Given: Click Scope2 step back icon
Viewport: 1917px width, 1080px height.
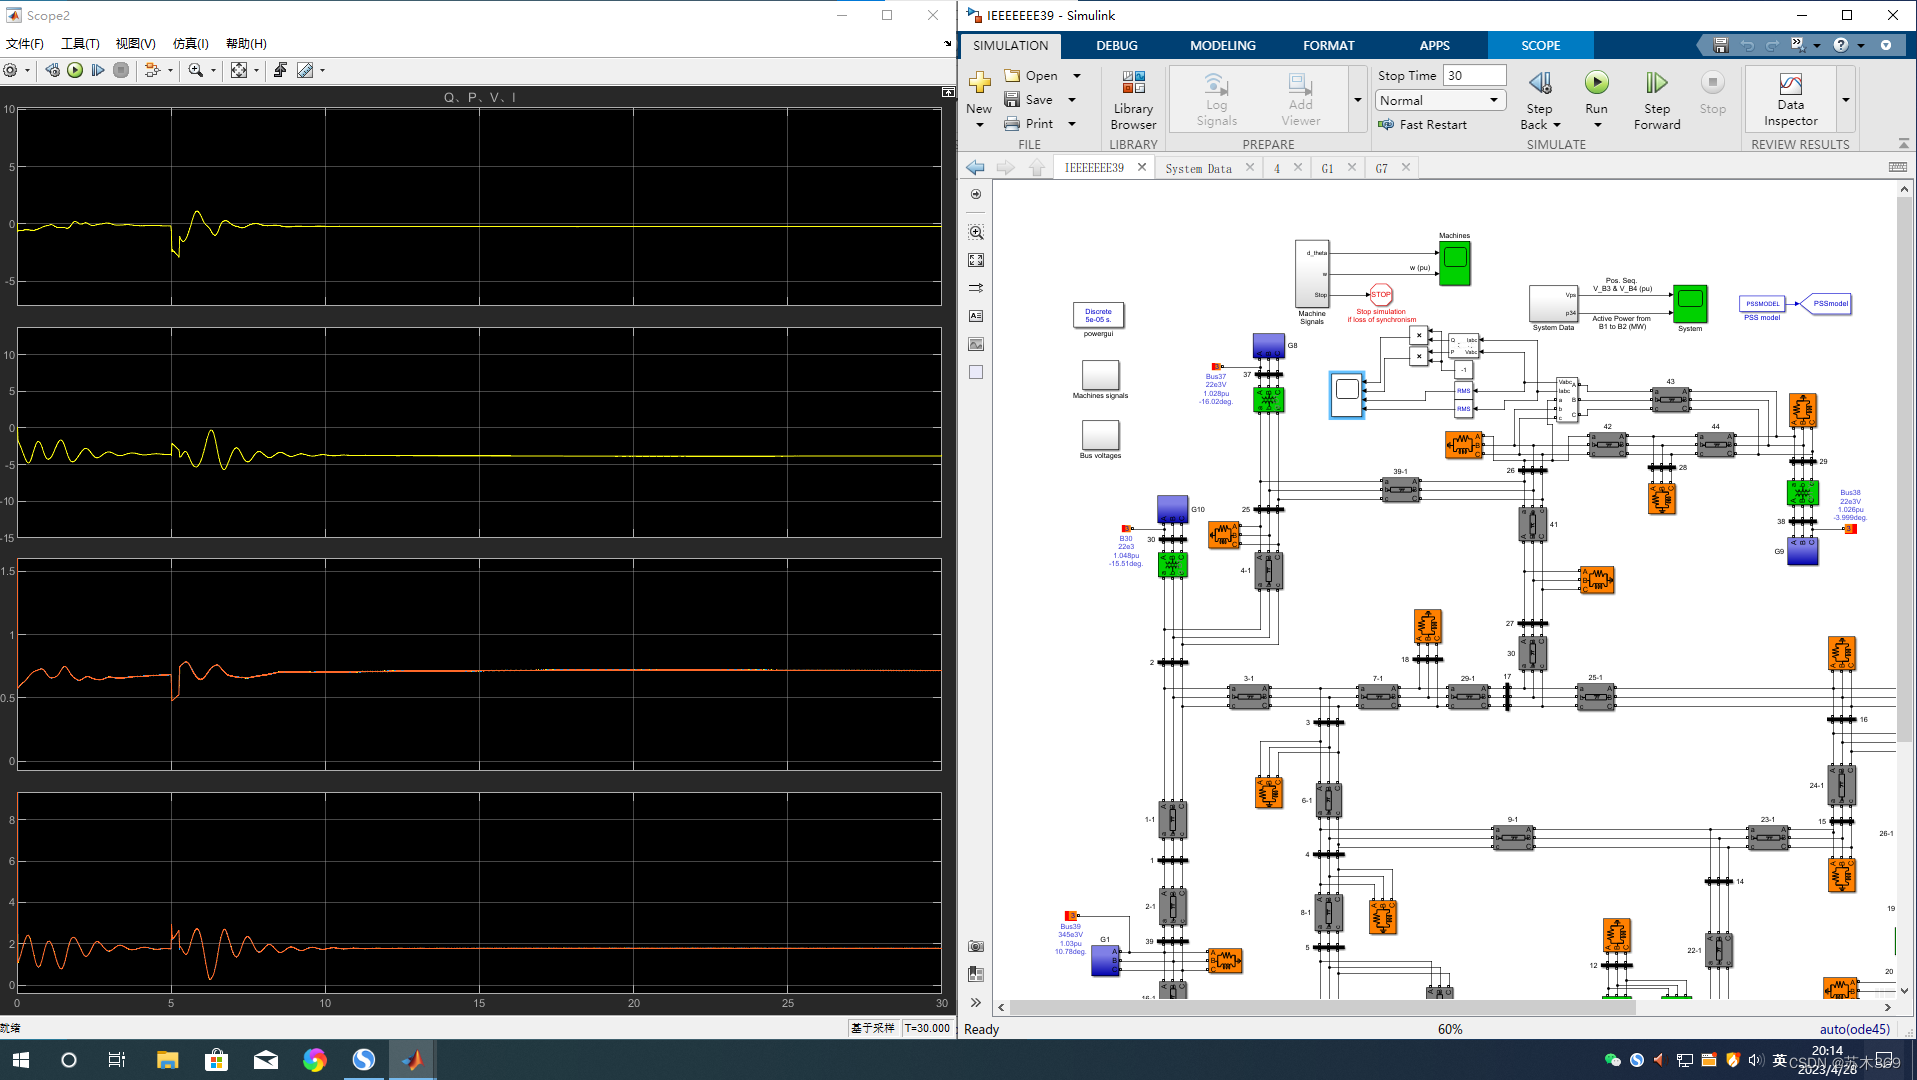Looking at the screenshot, I should tap(52, 70).
